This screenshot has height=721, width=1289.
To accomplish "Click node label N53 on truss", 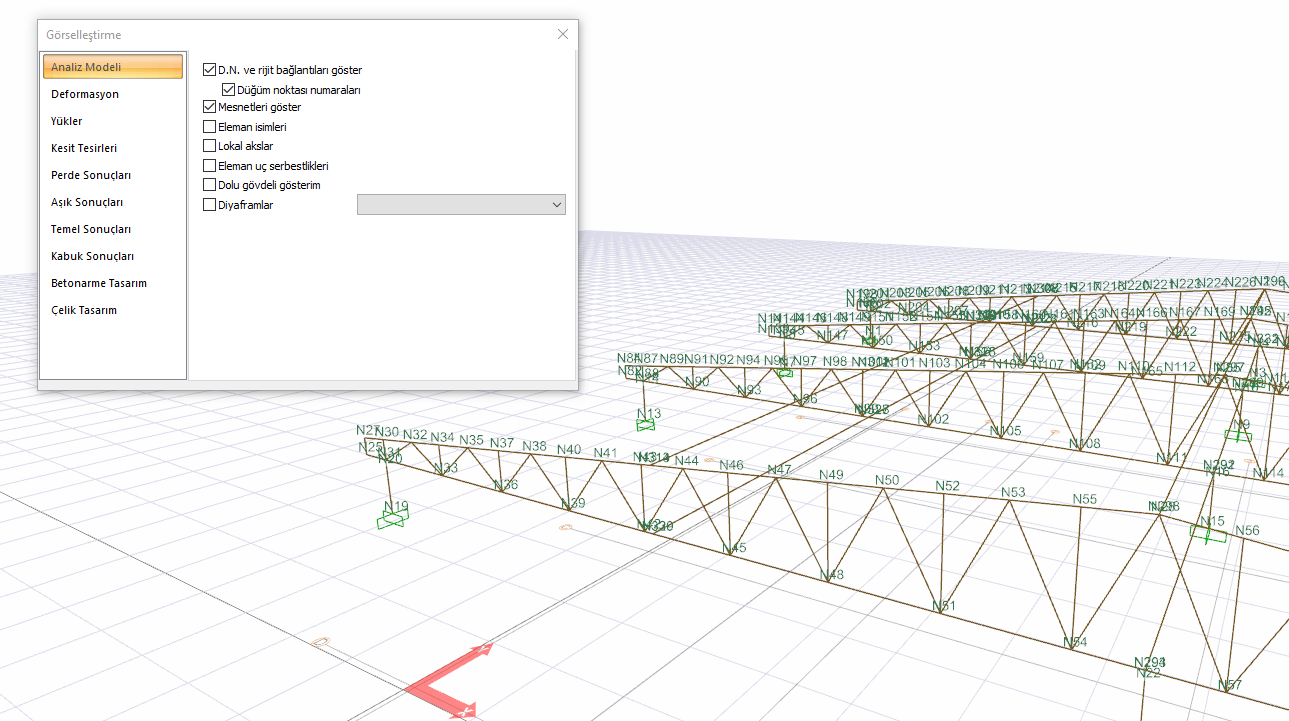I will click(x=1013, y=492).
